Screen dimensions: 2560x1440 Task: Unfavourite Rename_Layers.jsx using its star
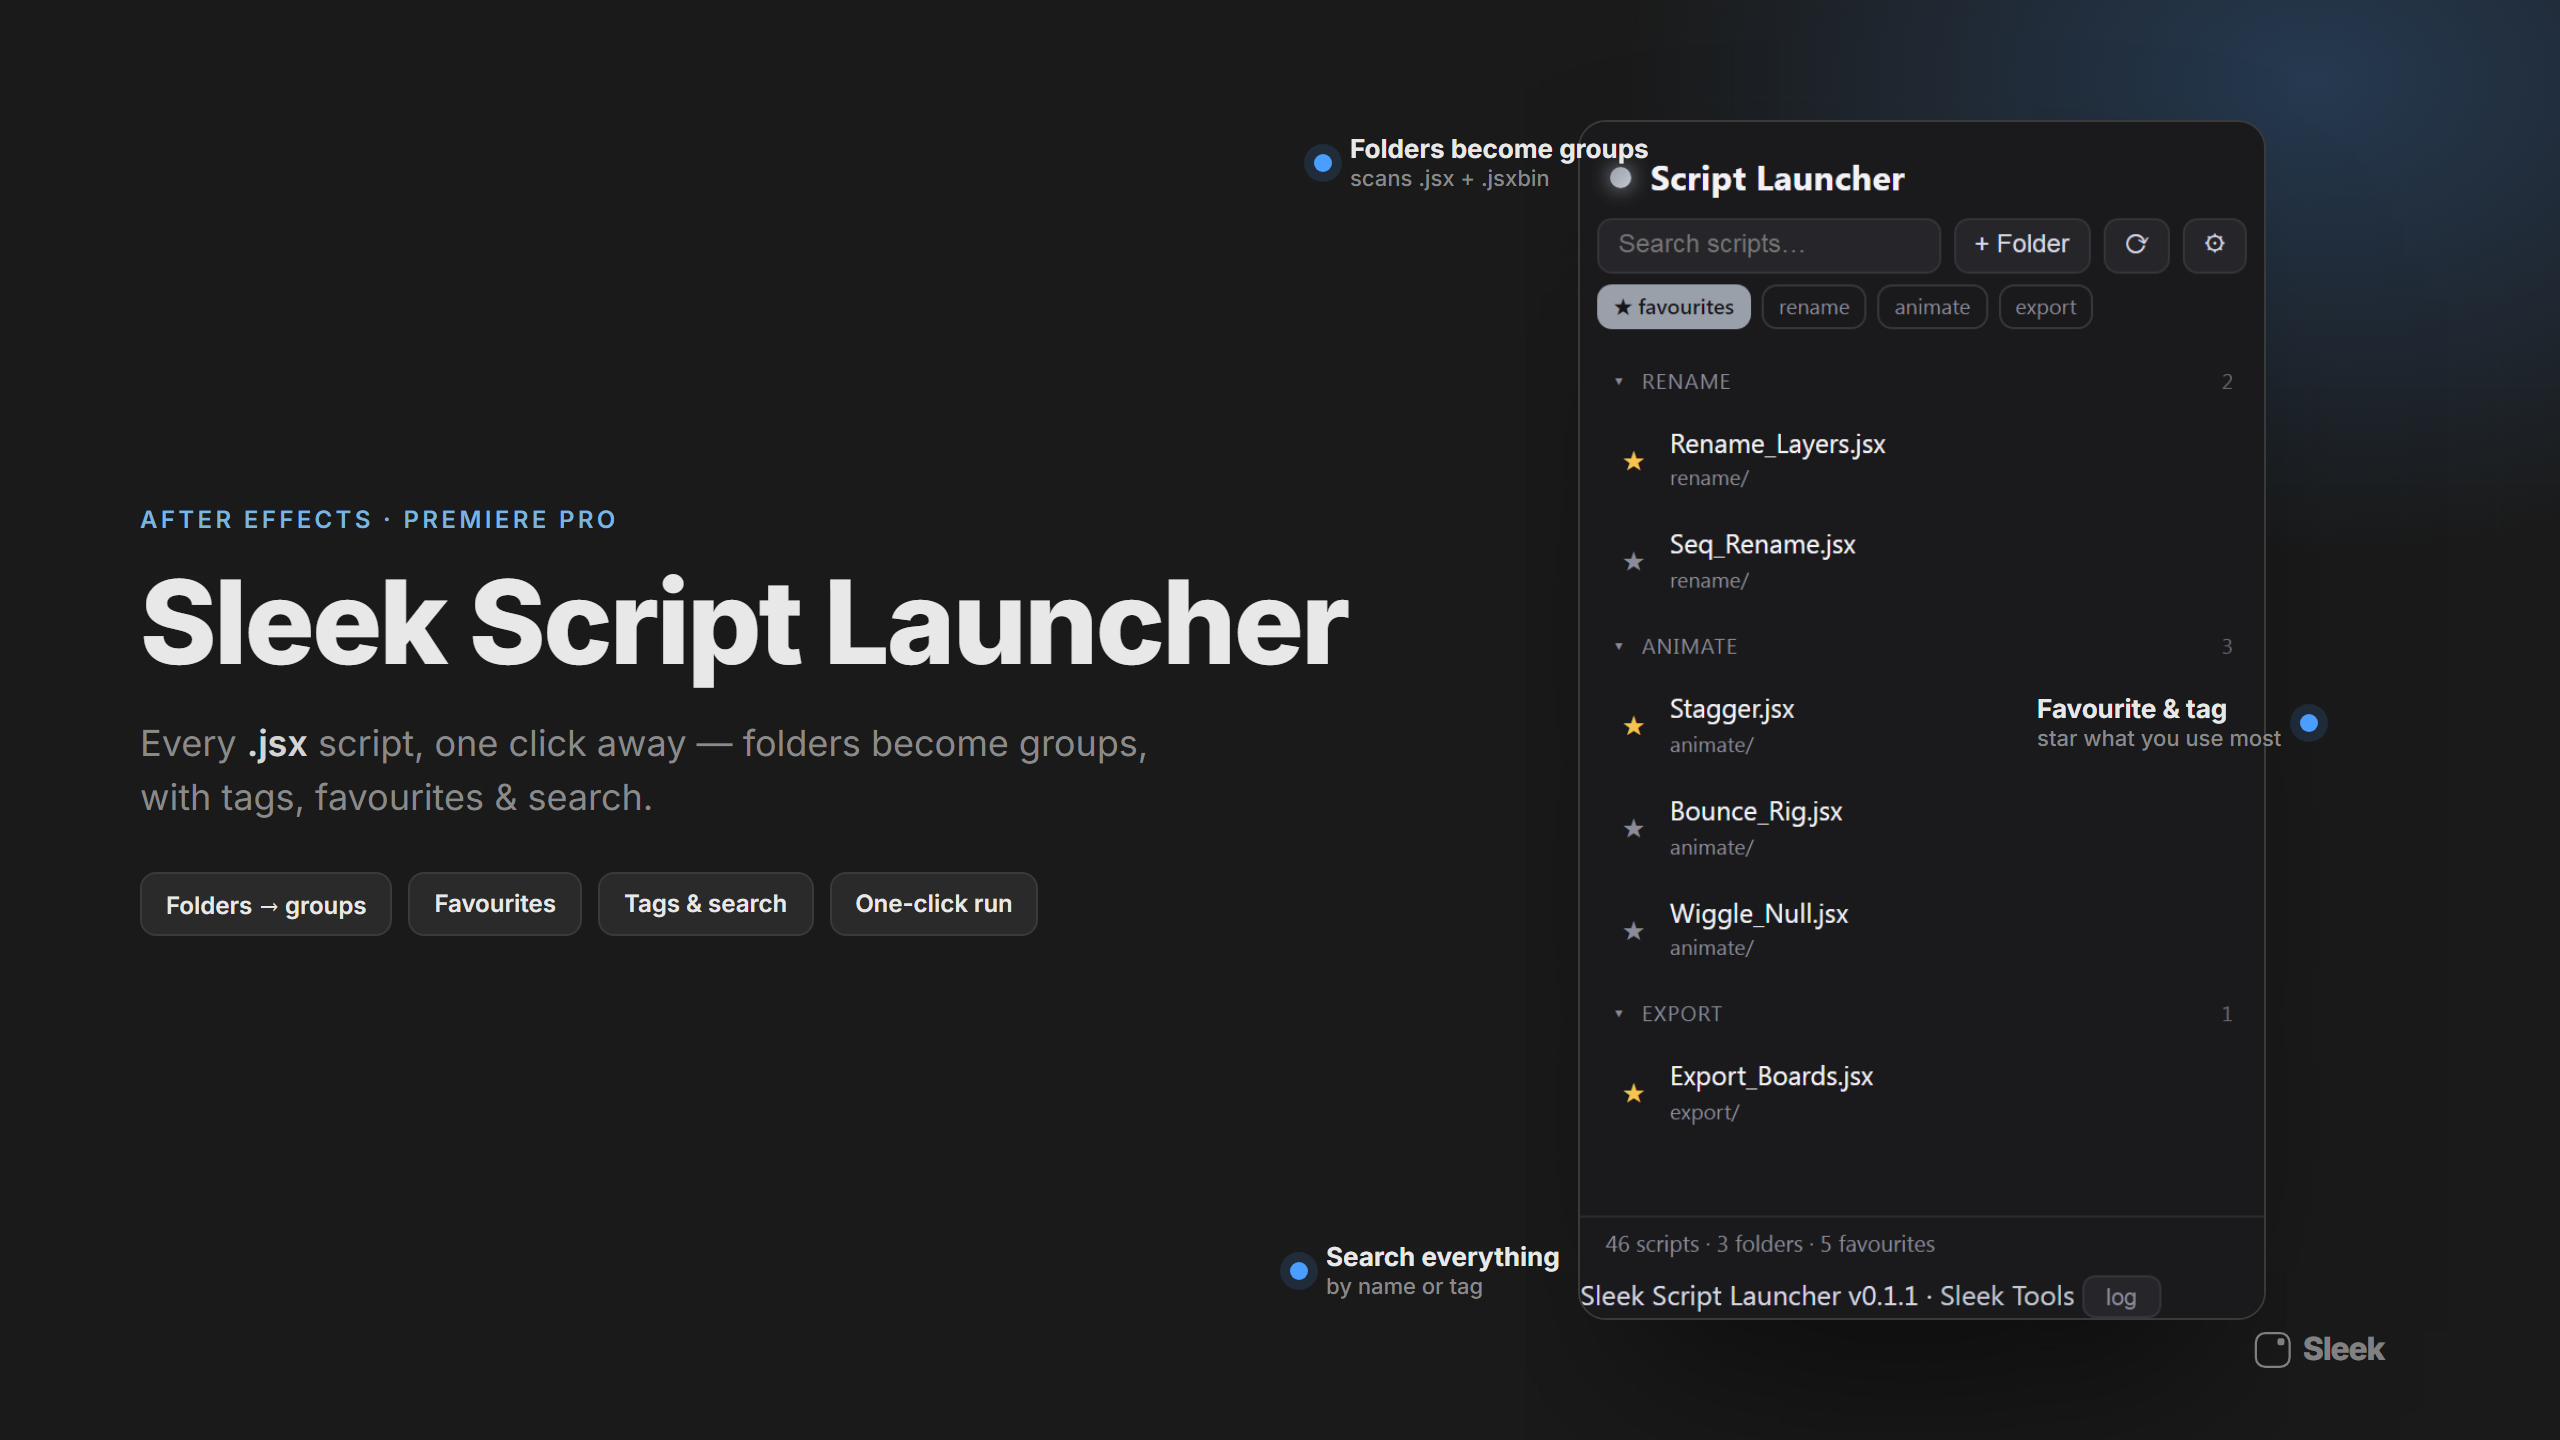click(x=1633, y=461)
